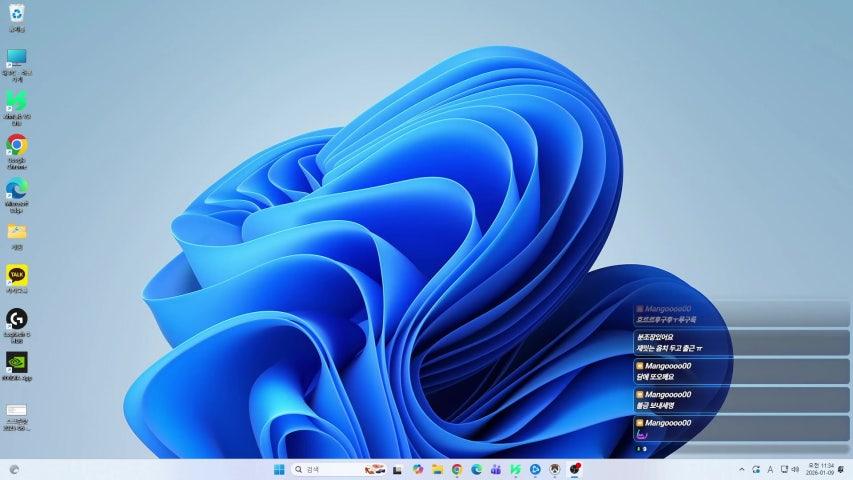This screenshot has width=853, height=480.
Task: Open KakaoTalk desktop shortcut
Action: point(17,274)
